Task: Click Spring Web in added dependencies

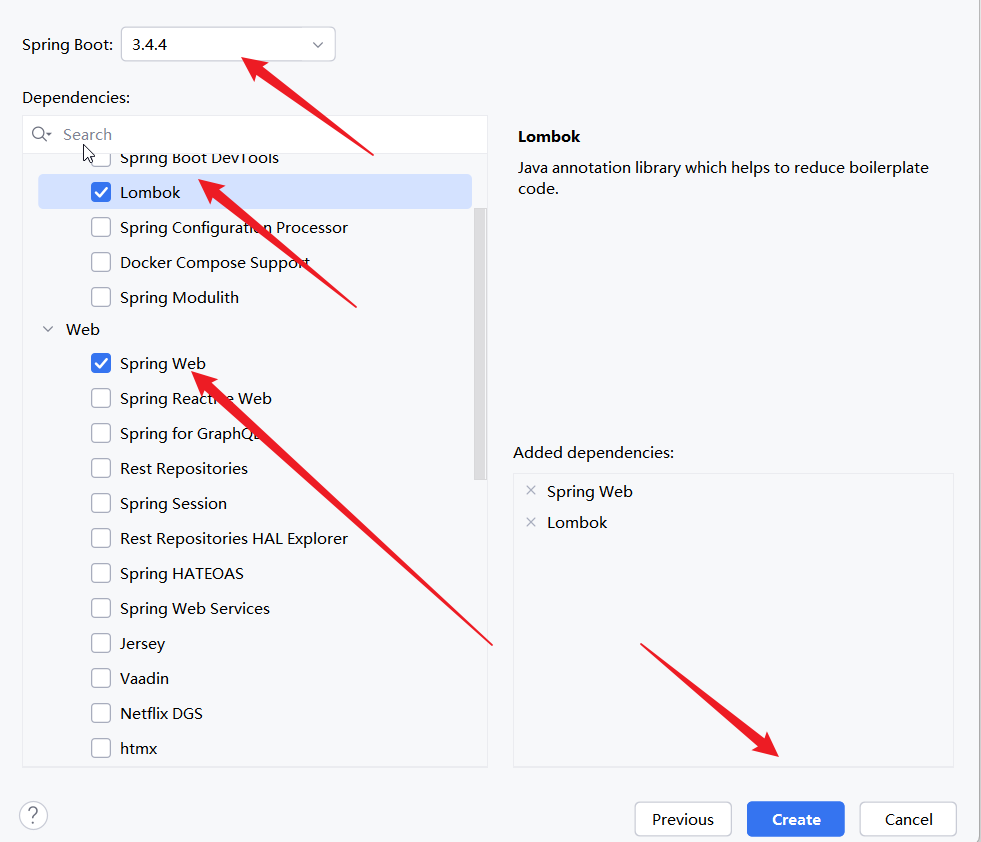Action: click(589, 492)
